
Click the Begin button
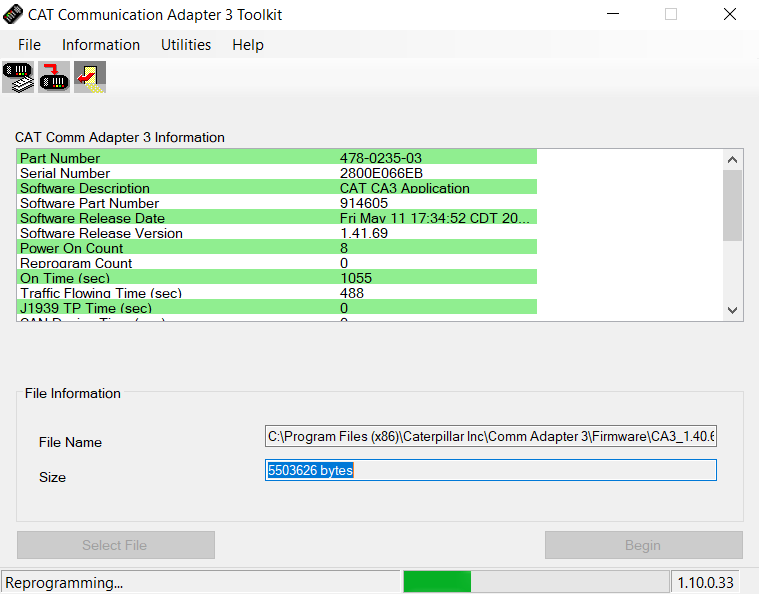pyautogui.click(x=644, y=545)
